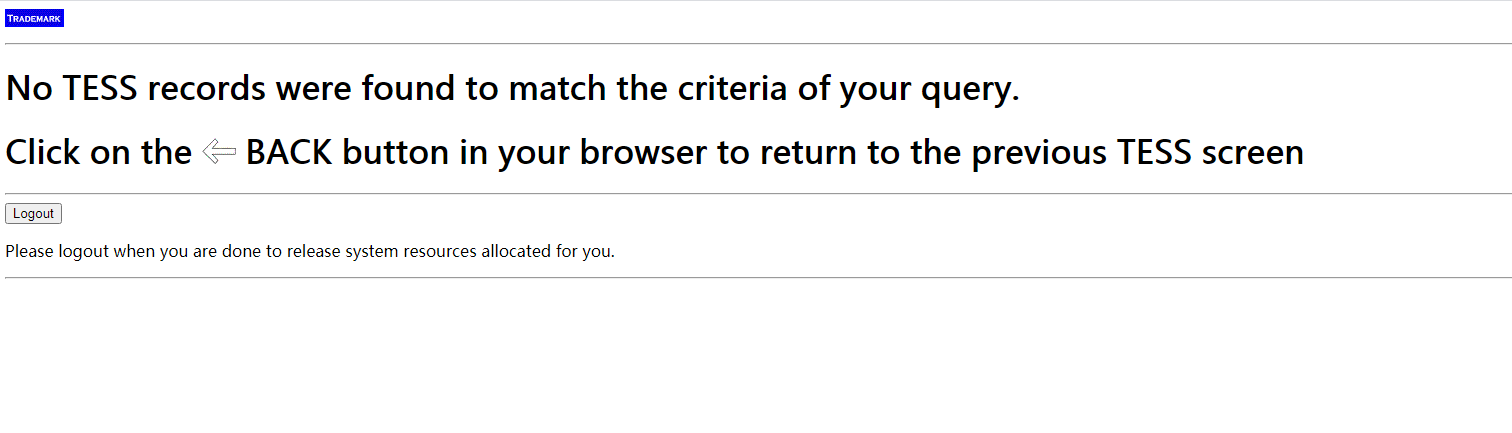
Task: Click the words "Click on the" in heading
Action: click(98, 153)
